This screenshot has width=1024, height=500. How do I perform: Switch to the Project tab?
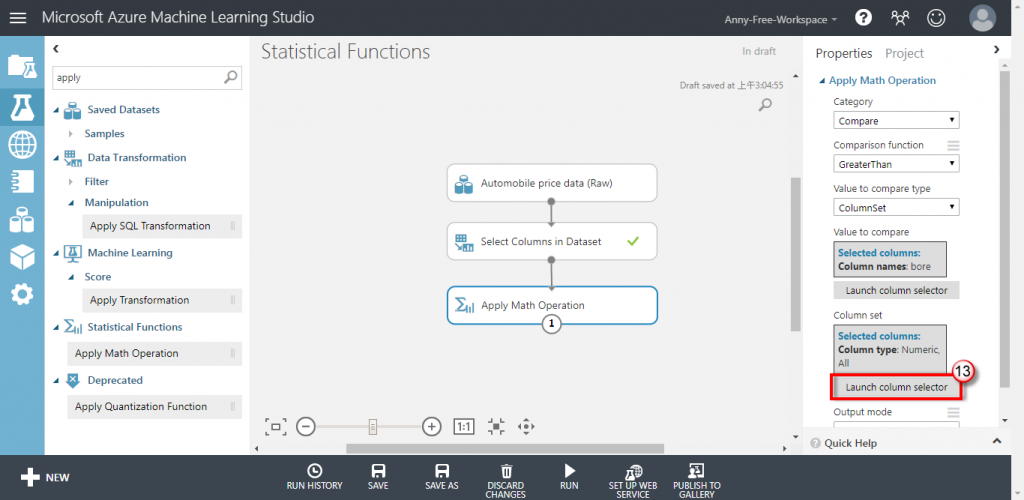coord(904,54)
